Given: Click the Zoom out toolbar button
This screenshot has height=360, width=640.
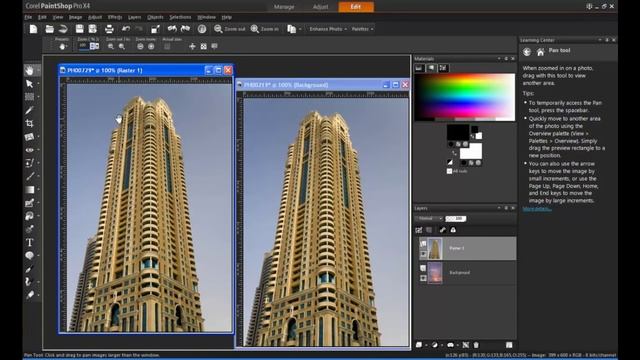Looking at the screenshot, I should click(x=229, y=29).
